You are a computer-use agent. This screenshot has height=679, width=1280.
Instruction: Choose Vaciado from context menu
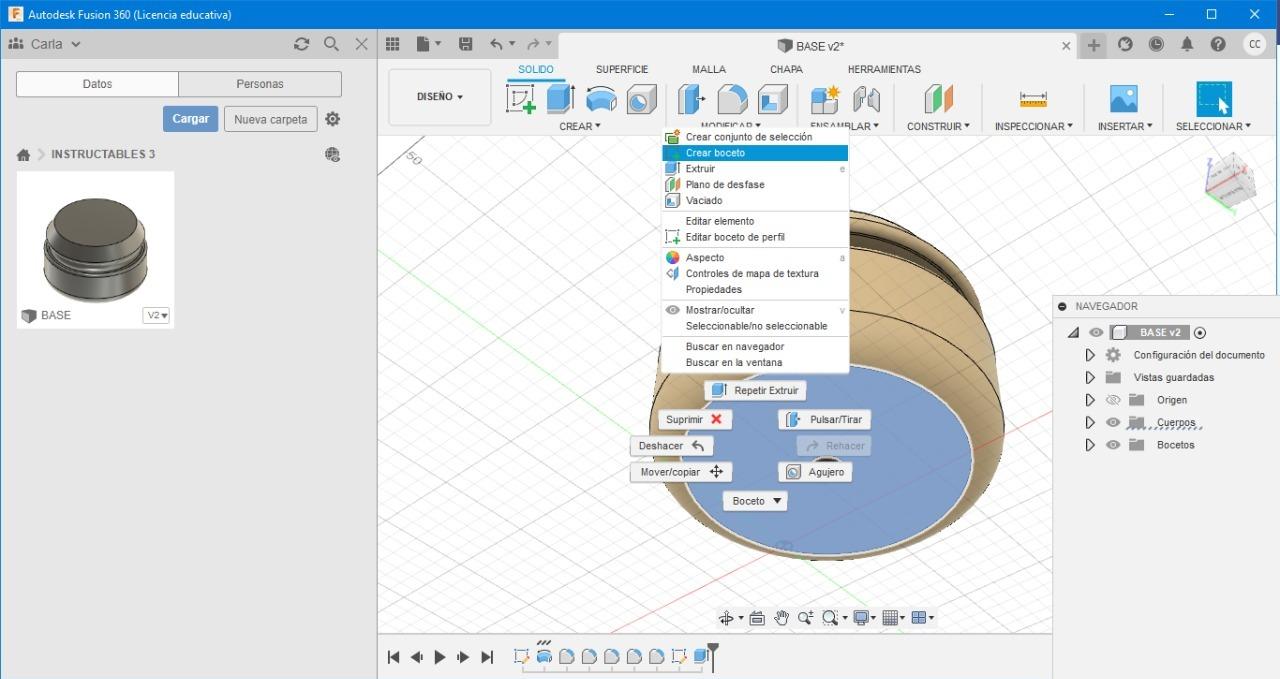(755, 201)
